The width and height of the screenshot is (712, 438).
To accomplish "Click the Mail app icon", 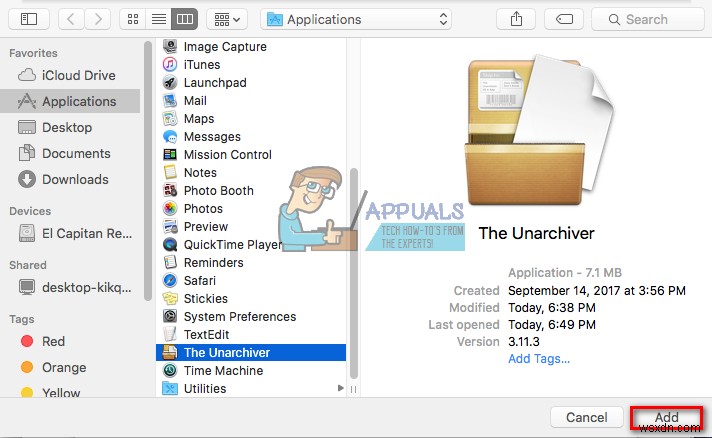I will pos(170,101).
